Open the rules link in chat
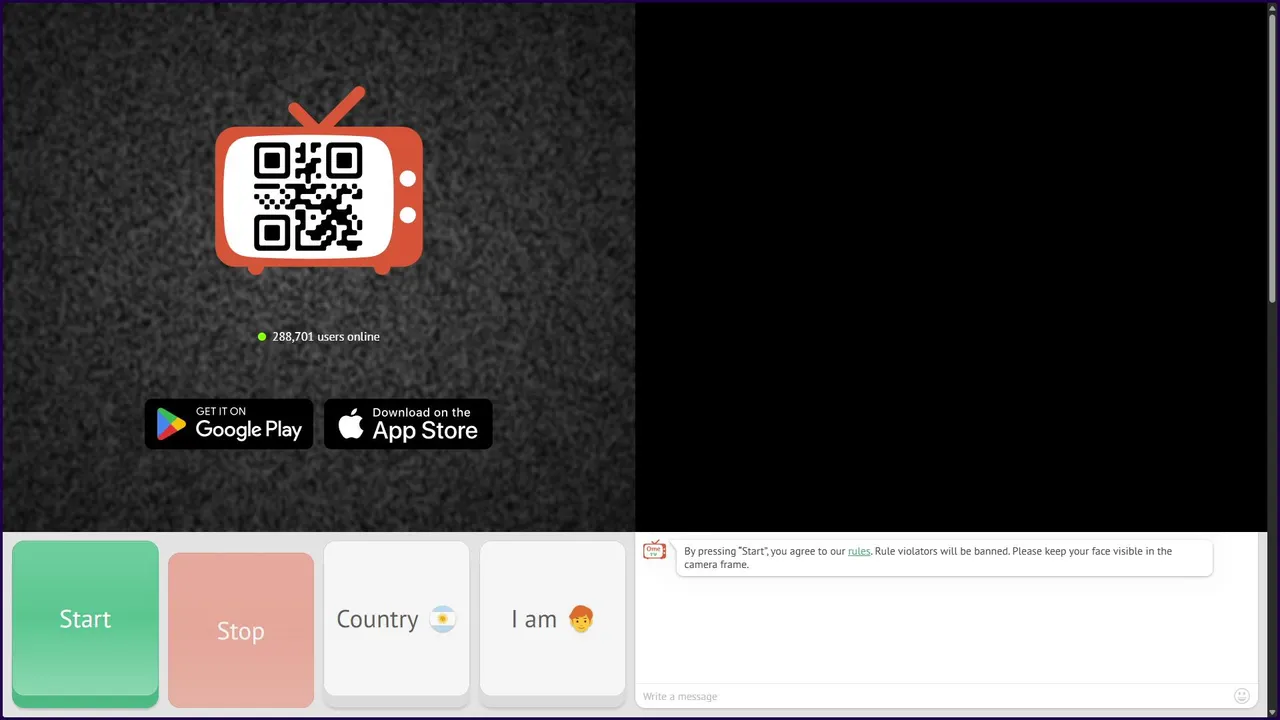The width and height of the screenshot is (1280, 720). tap(859, 551)
